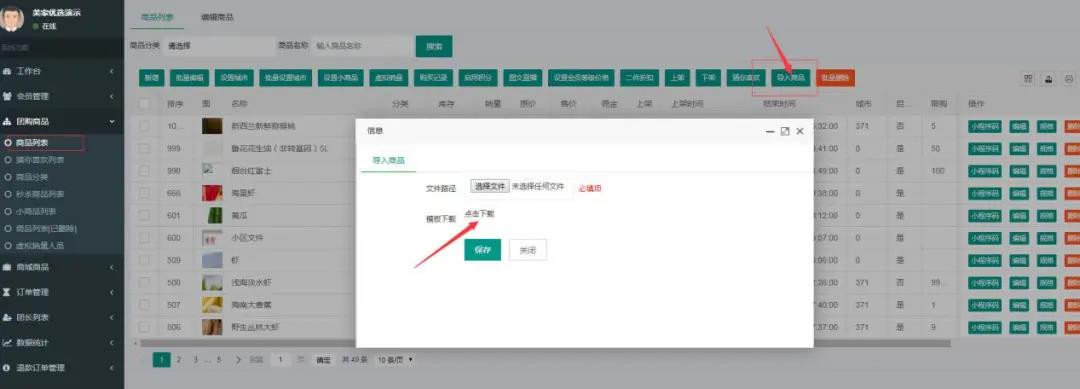Click the 工作台 dashboard icon in sidebar
This screenshot has width=1080, height=389.
point(8,72)
